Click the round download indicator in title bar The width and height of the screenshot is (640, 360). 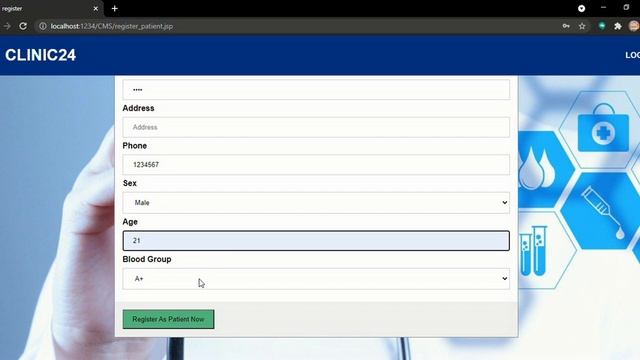[x=581, y=9]
